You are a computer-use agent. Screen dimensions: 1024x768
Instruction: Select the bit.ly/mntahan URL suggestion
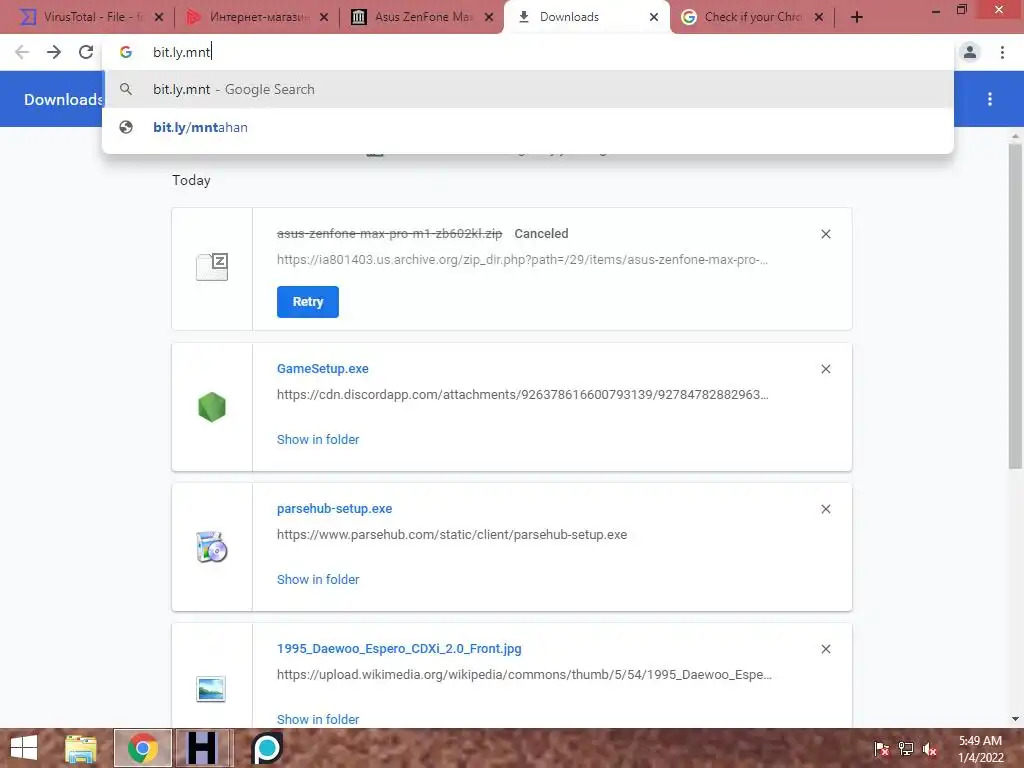pyautogui.click(x=528, y=127)
